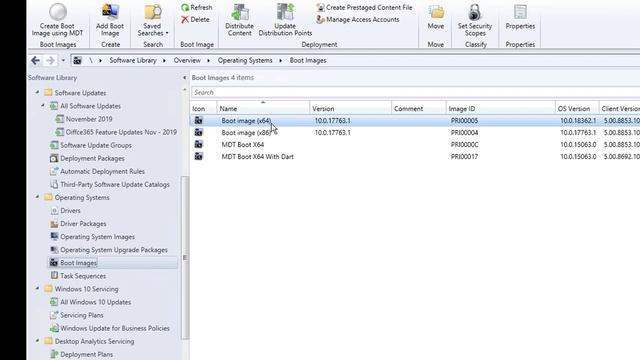Sort list by Name column

point(263,109)
